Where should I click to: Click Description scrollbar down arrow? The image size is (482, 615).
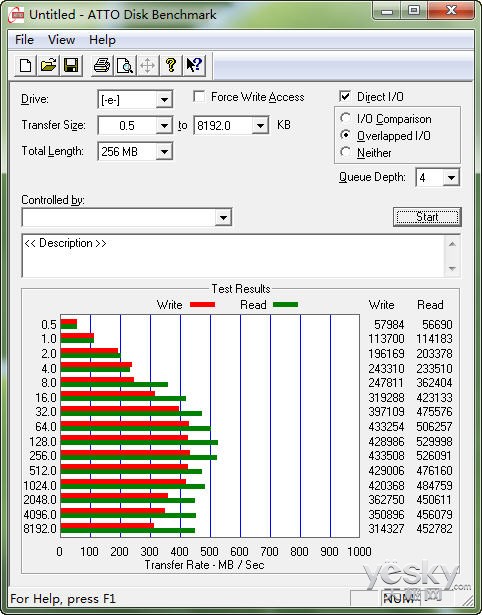(x=452, y=268)
